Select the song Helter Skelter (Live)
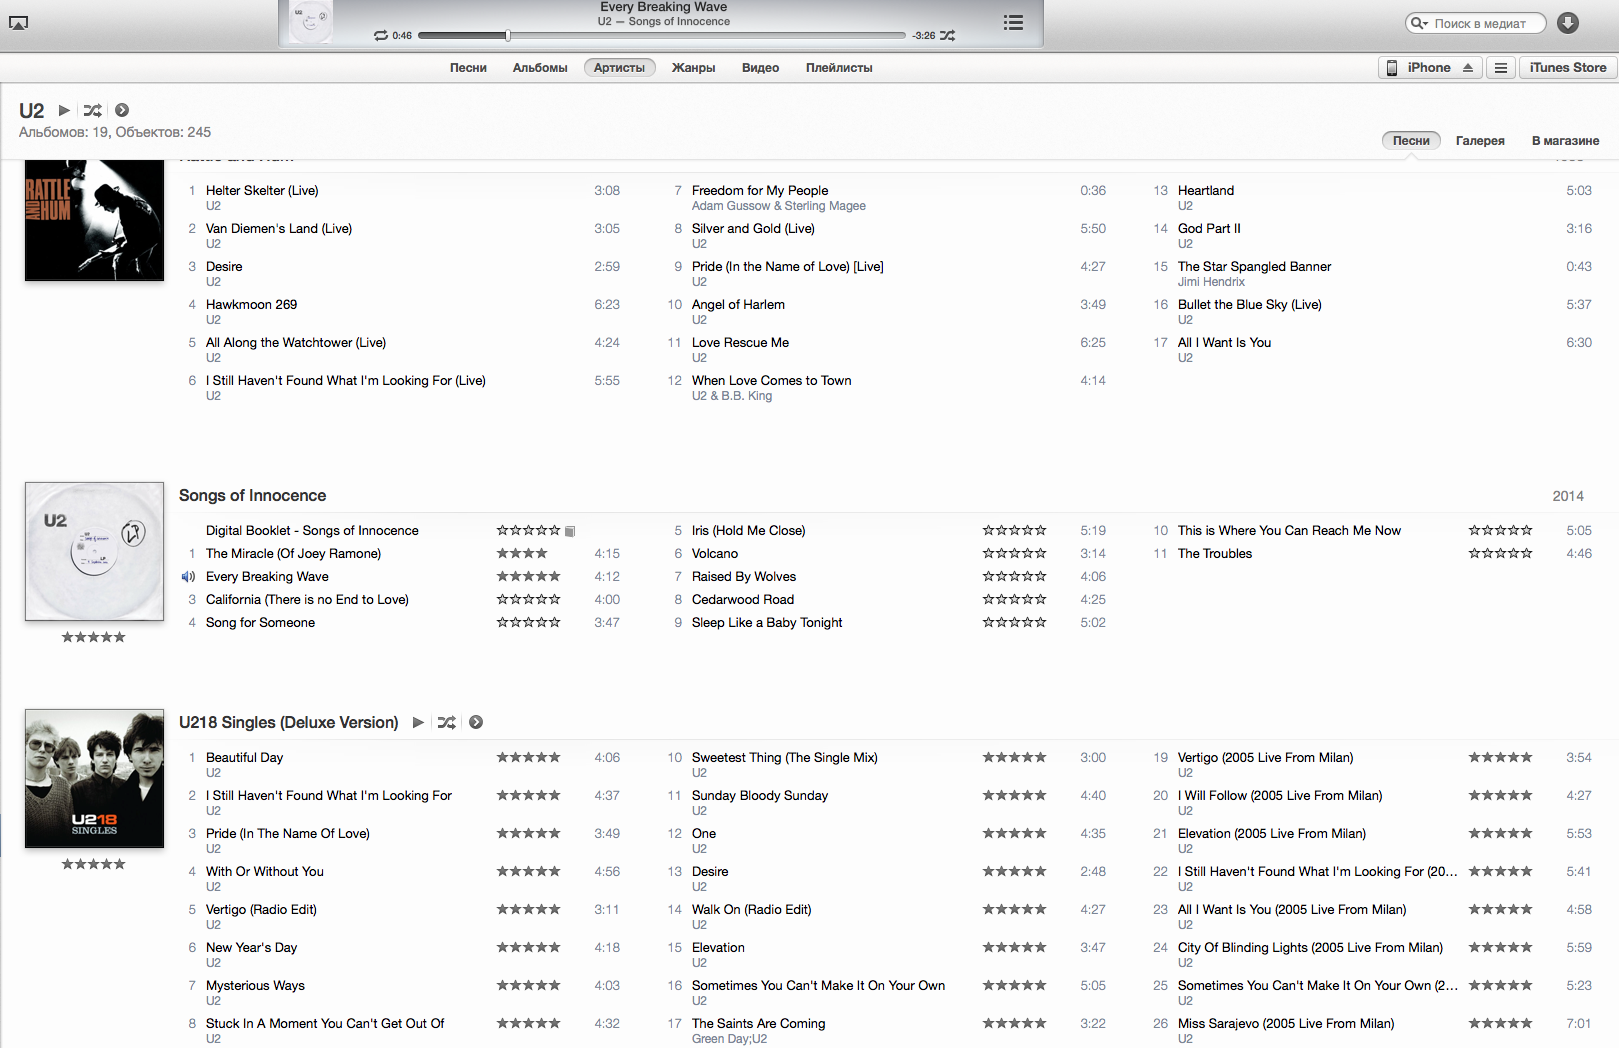Viewport: 1619px width, 1048px height. [262, 190]
